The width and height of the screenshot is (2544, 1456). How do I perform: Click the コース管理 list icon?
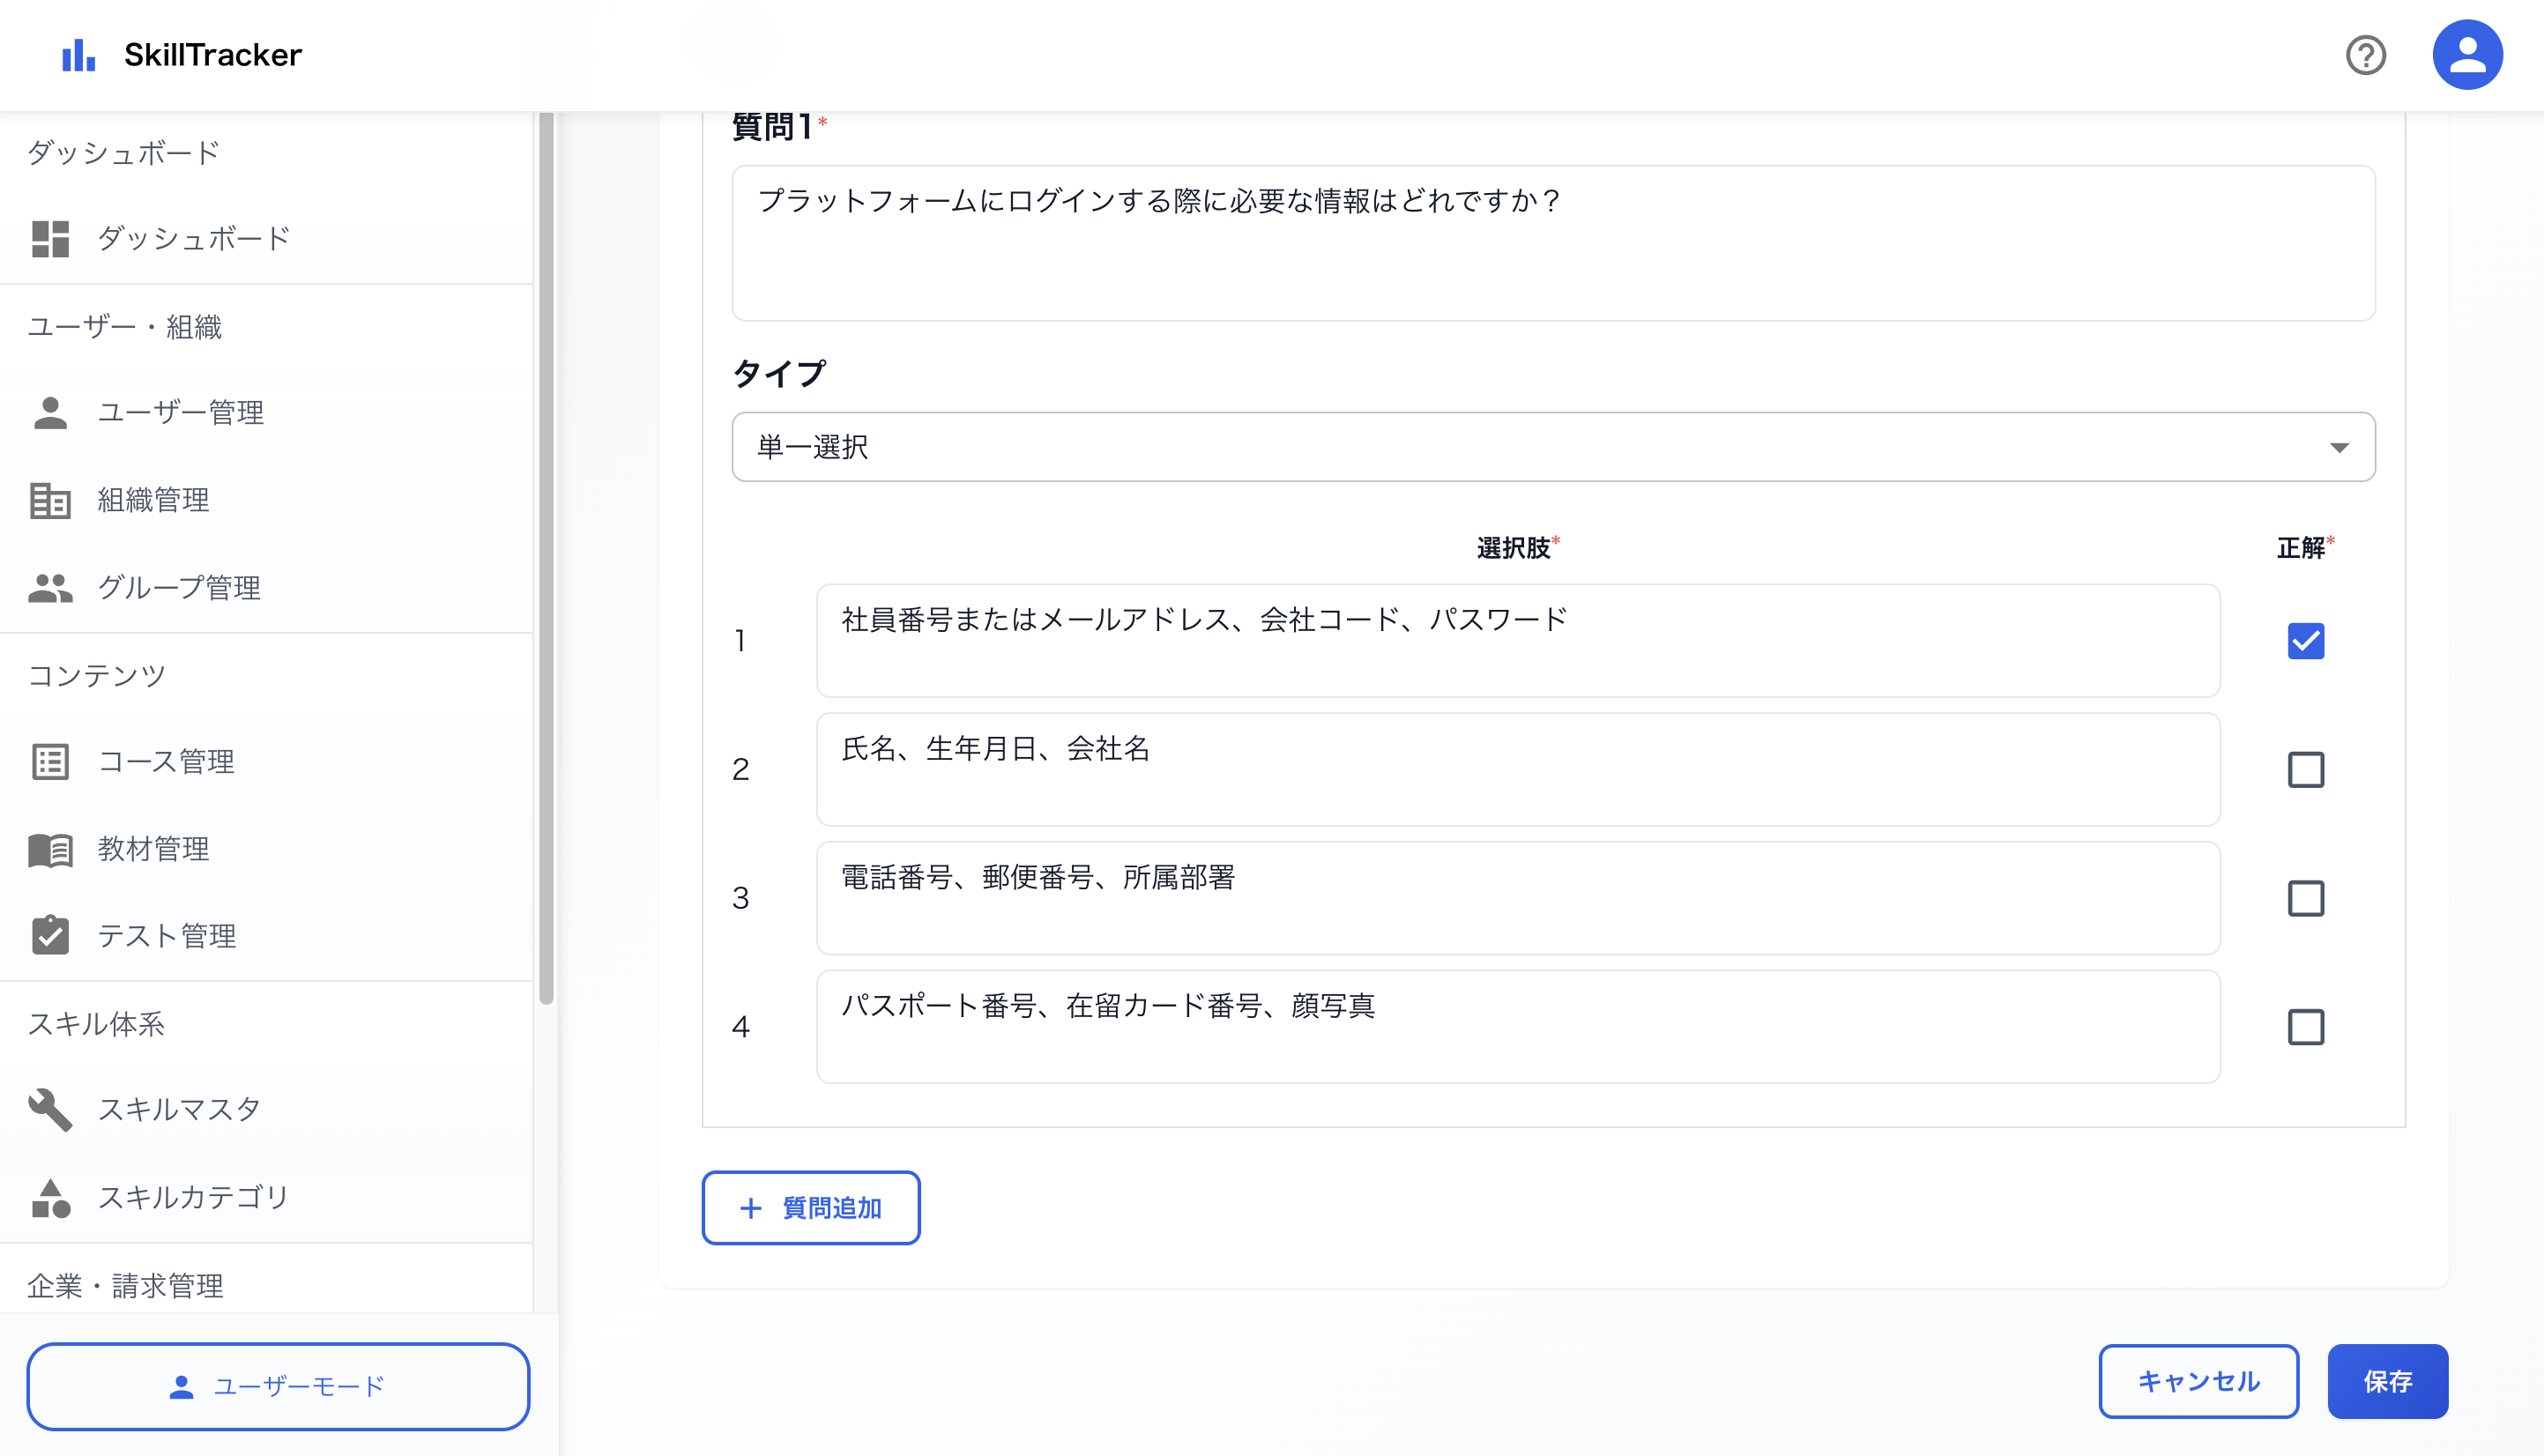click(51, 761)
